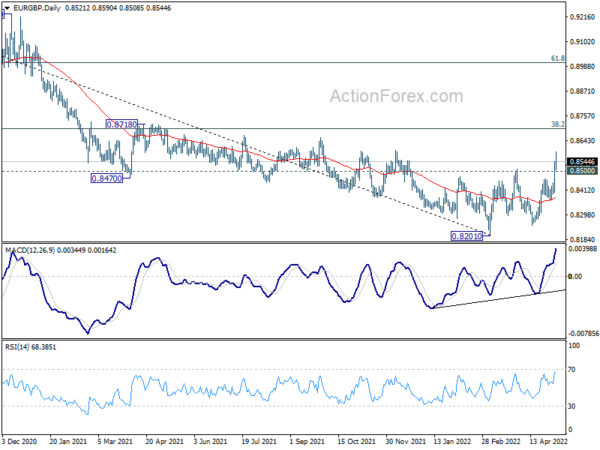Click the 3 Dec 2020 date label
This screenshot has height=450, width=600.
click(20, 442)
